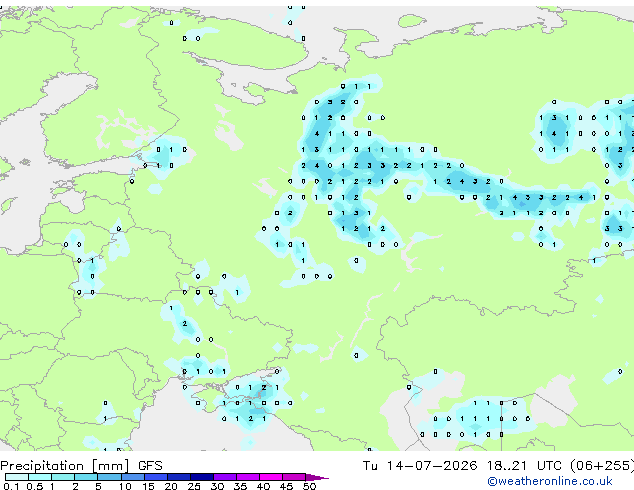Click the forecast date 'Tu 14-07-2026 18..21 UTC'
Image resolution: width=634 pixels, height=490 pixels.
[462, 466]
